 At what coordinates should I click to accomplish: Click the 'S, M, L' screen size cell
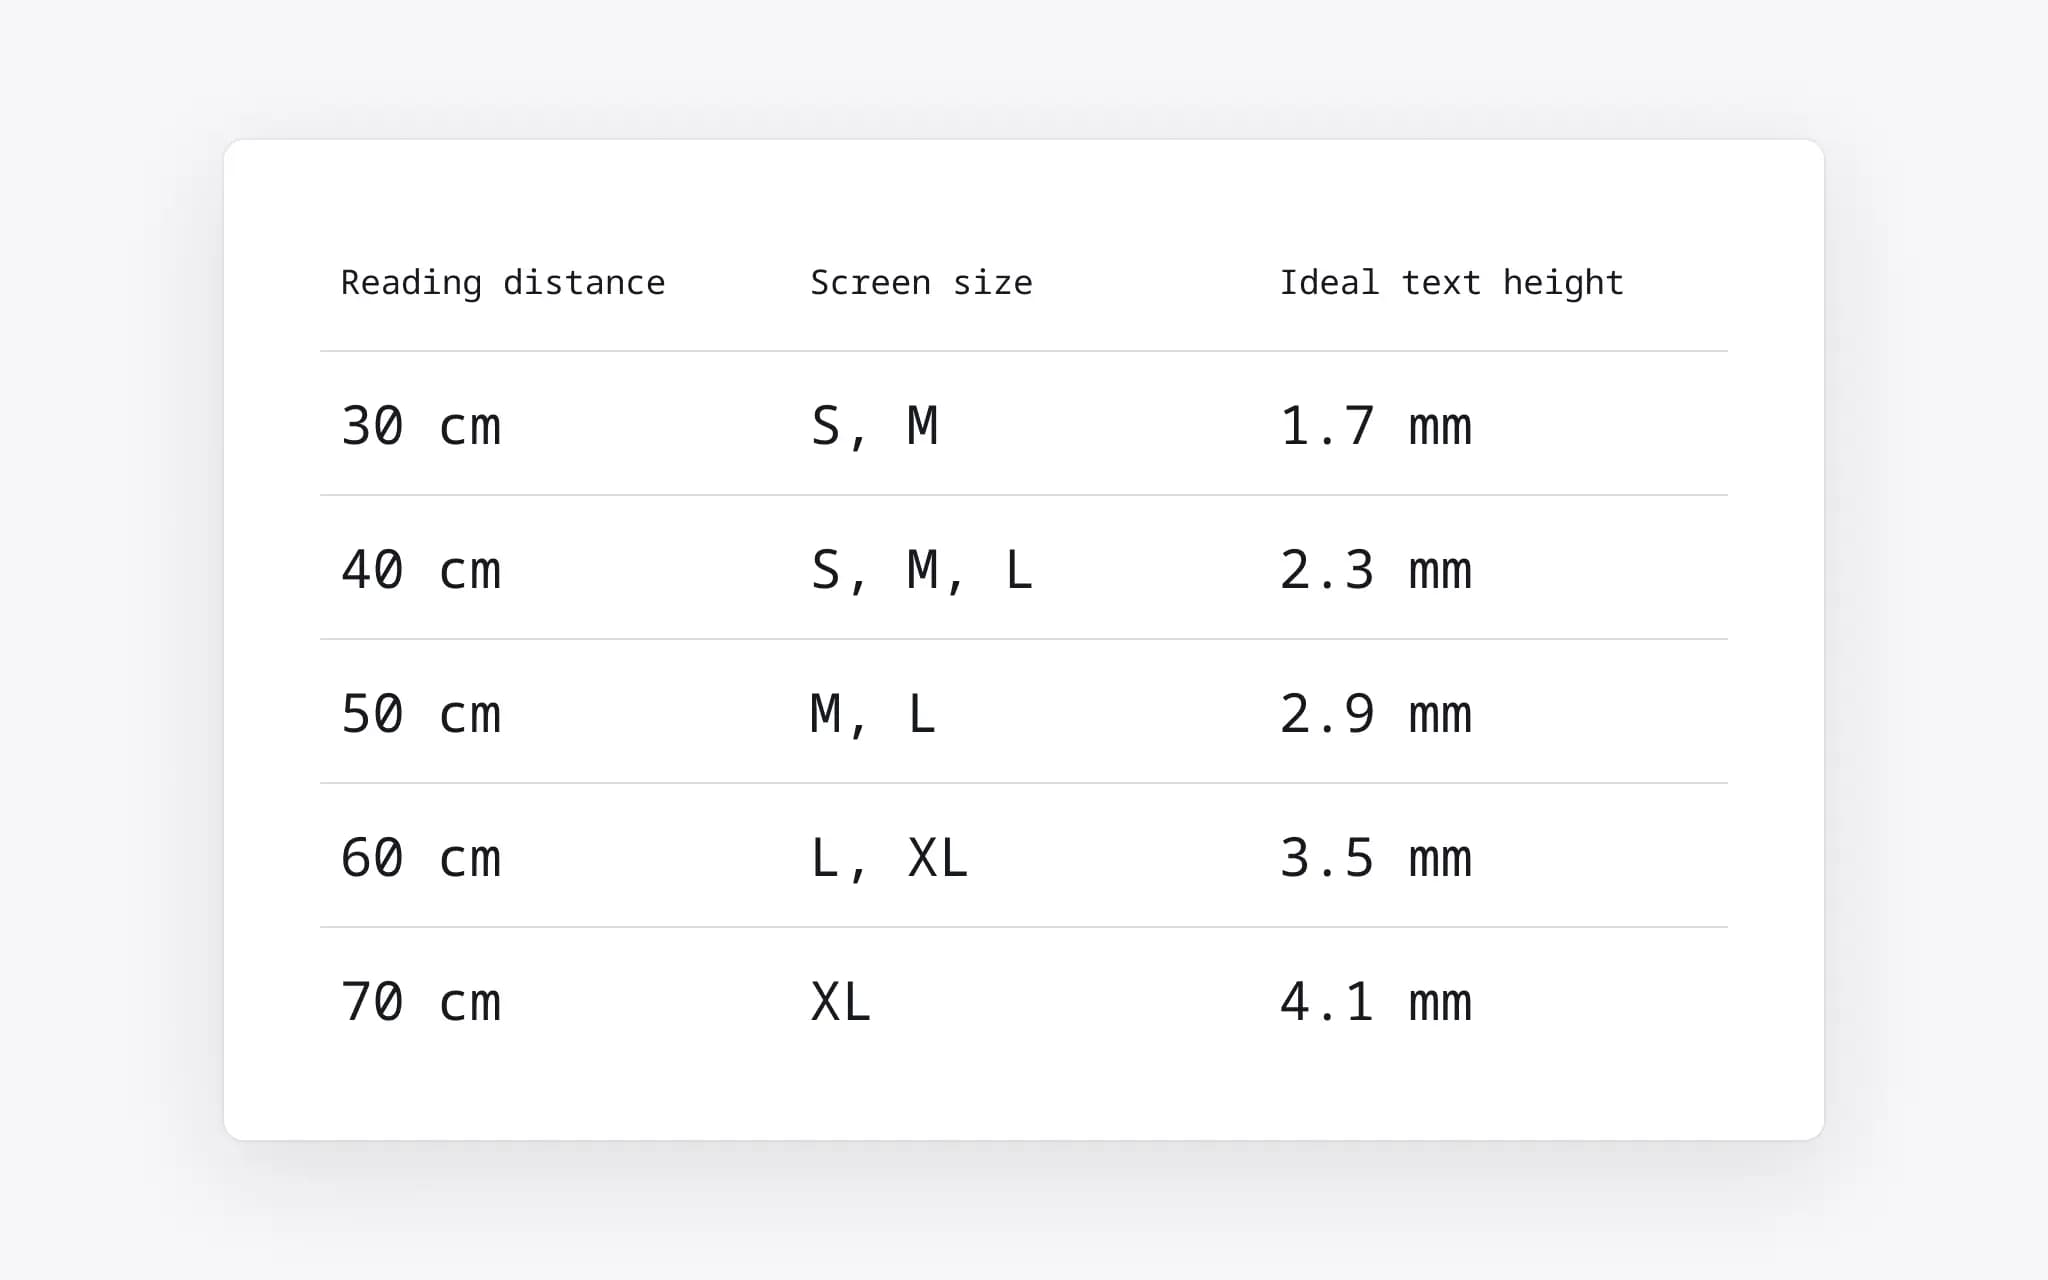[921, 571]
